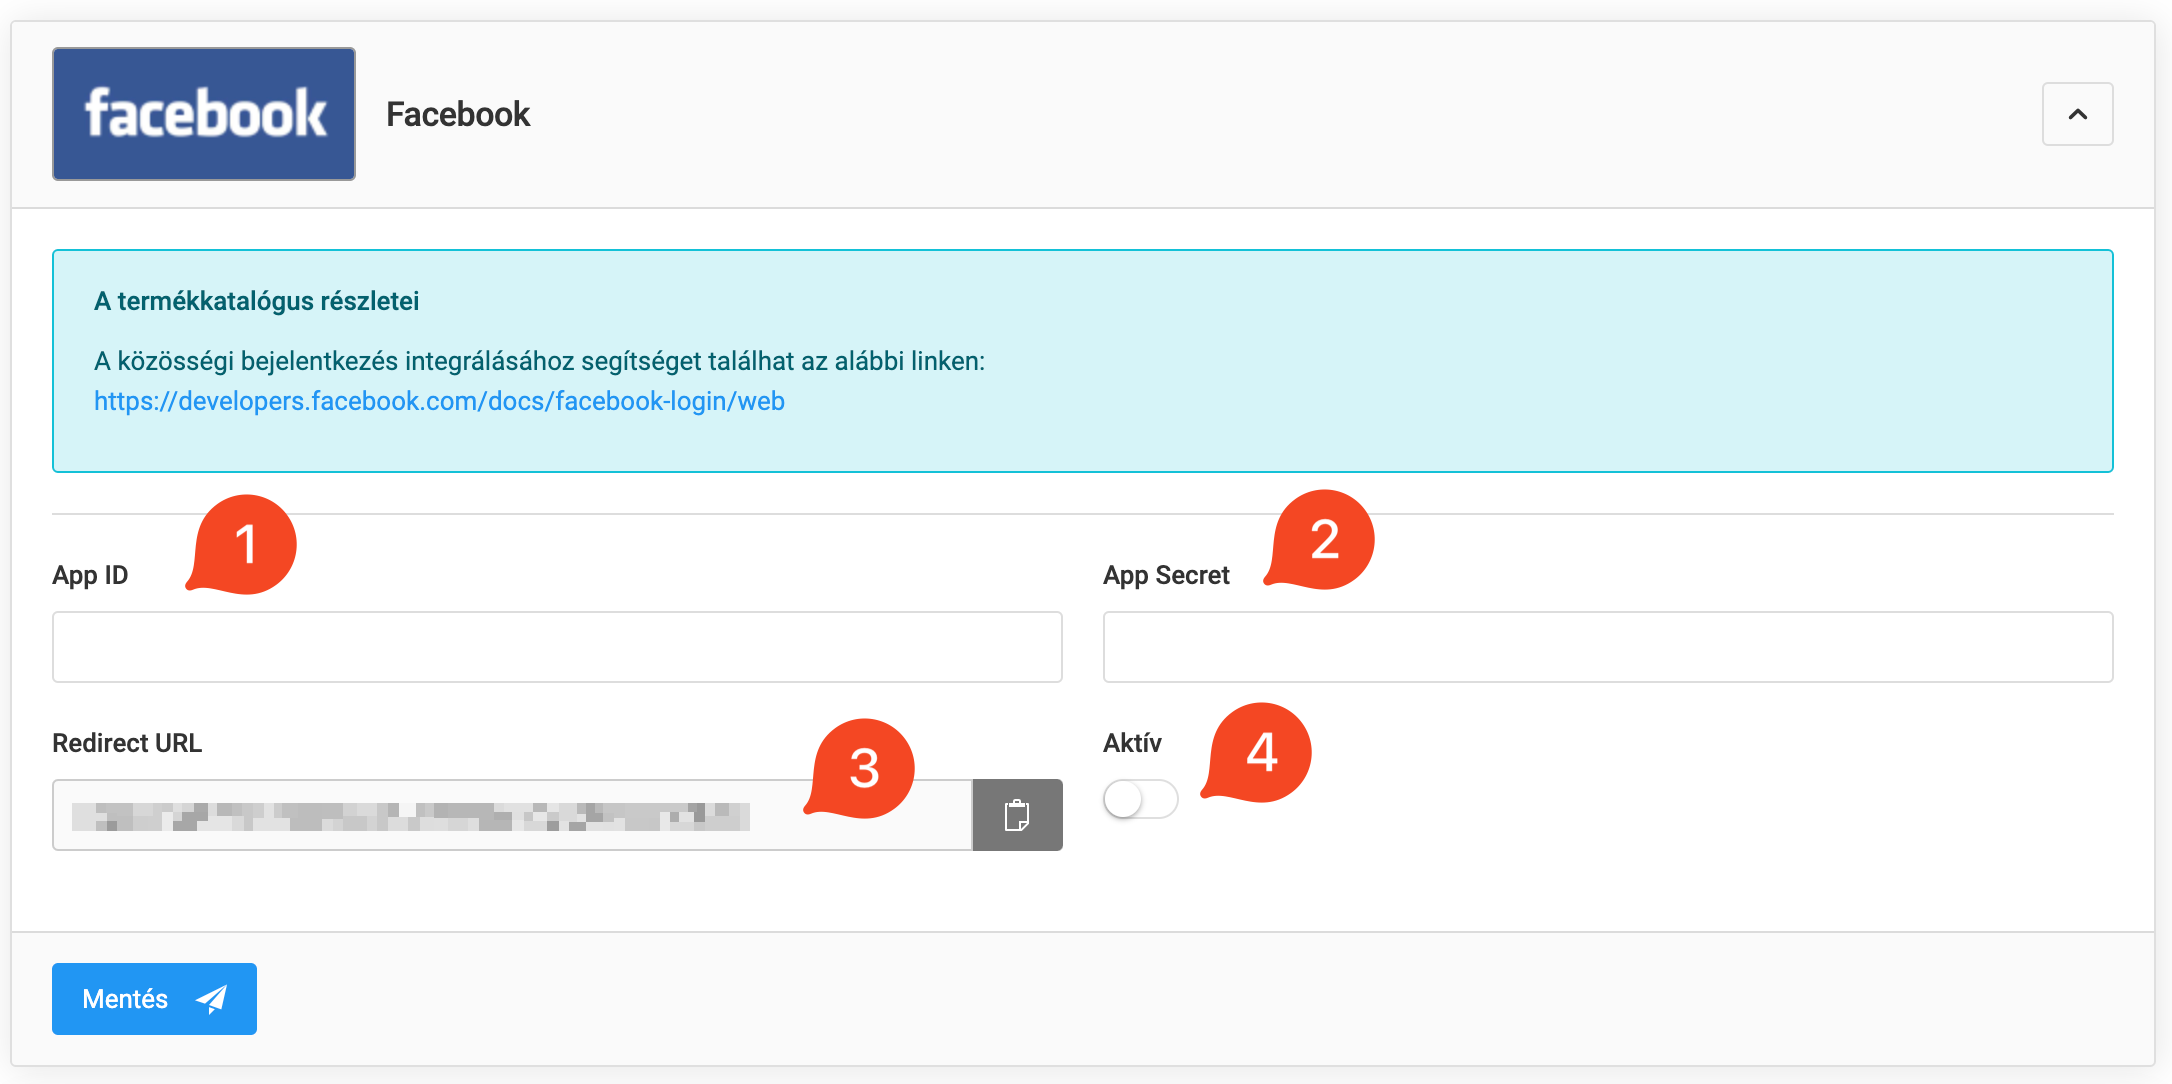Viewport: 2172px width, 1084px height.
Task: Click the Facebook logo image
Action: point(204,114)
